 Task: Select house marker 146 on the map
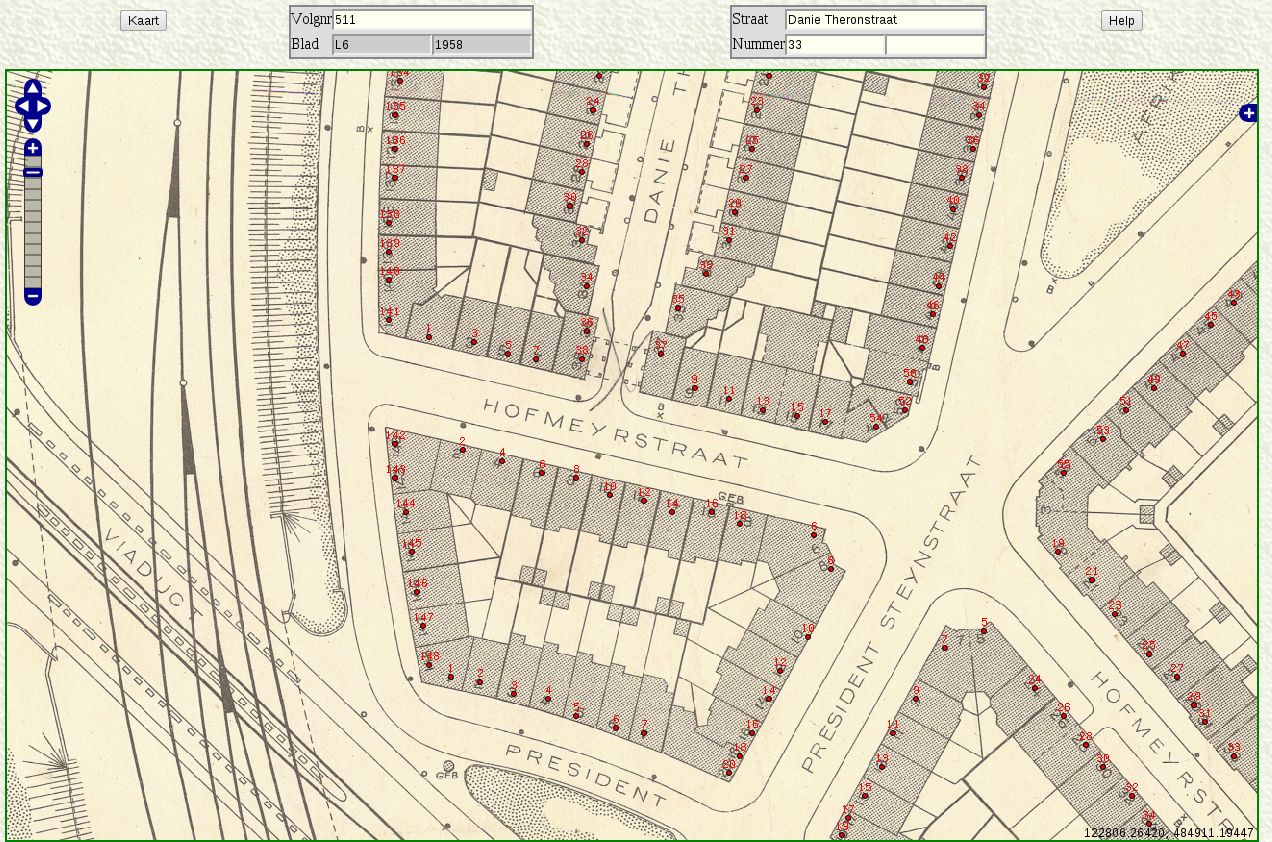coord(417,589)
